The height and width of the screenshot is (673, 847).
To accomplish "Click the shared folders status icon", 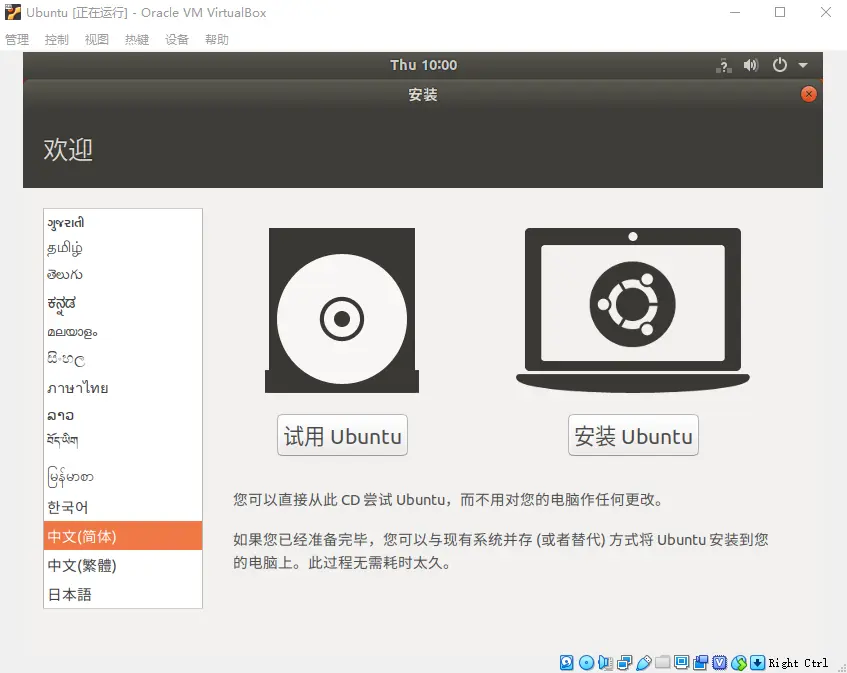I will [x=663, y=662].
